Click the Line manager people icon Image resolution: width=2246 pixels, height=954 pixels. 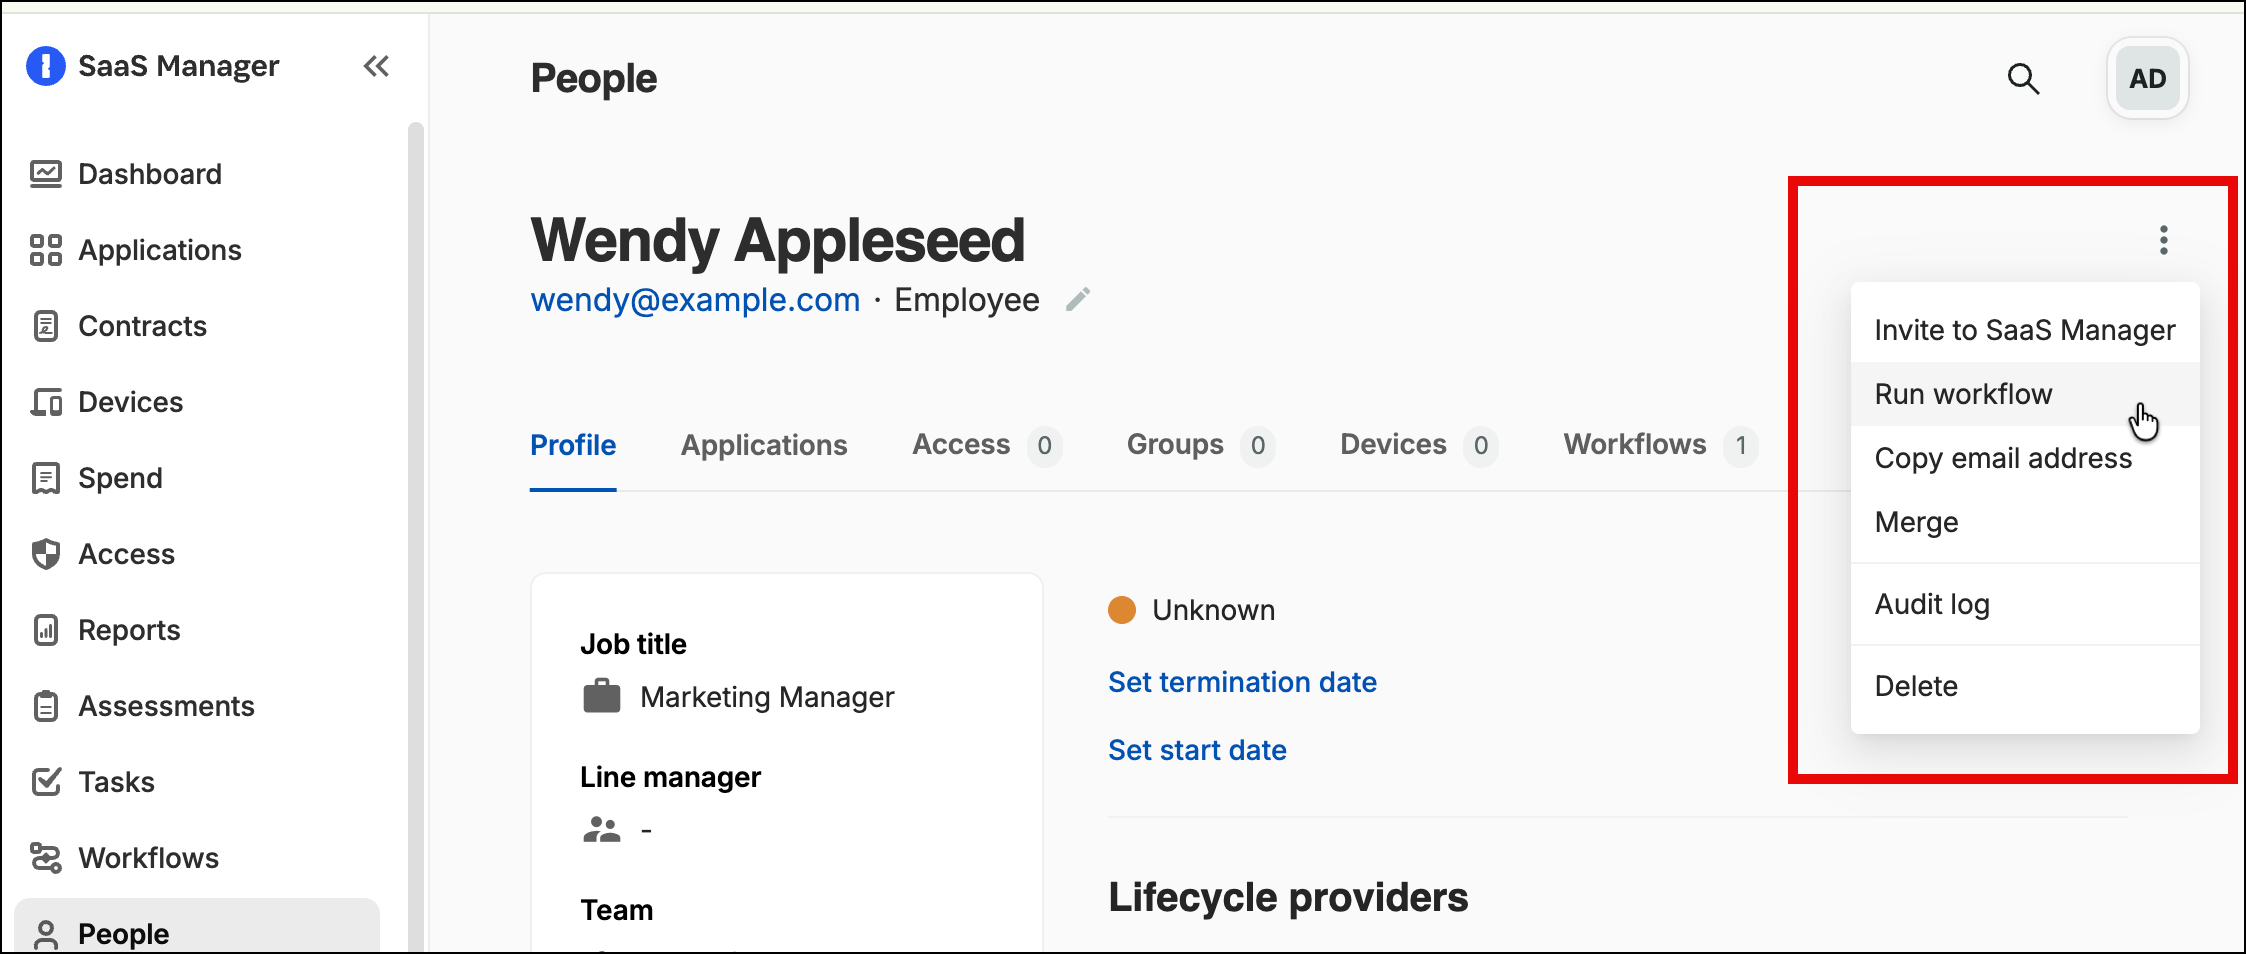pos(602,830)
